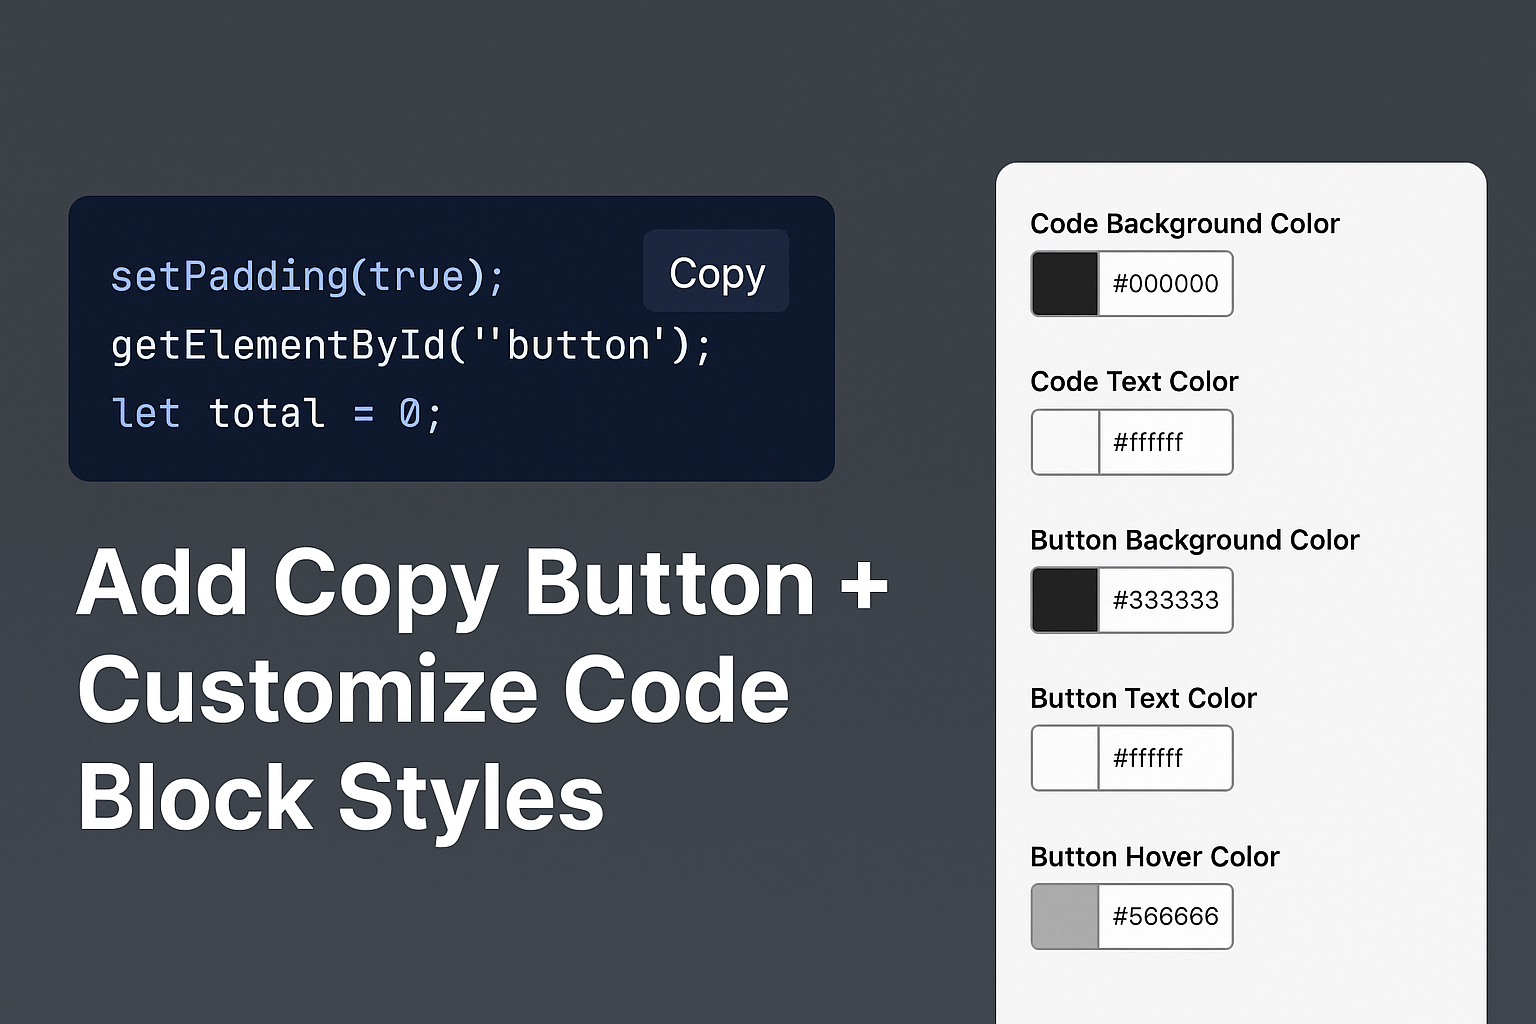Open the Button Hover Color swatch

pyautogui.click(x=1064, y=916)
